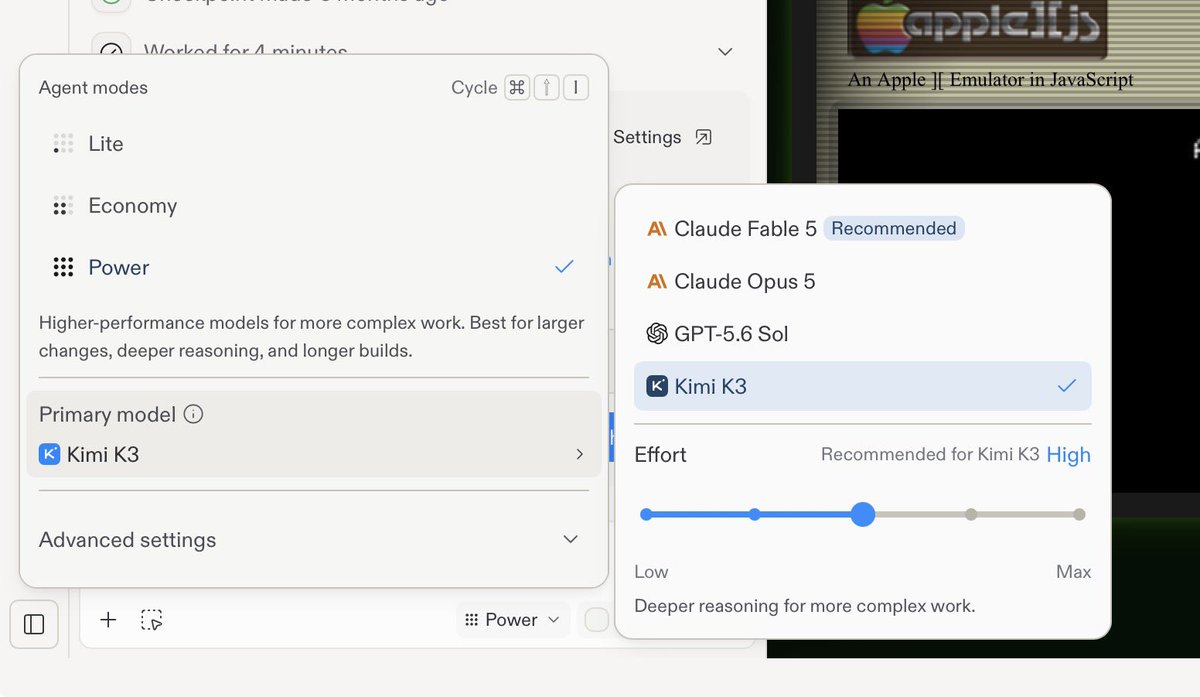Set Effort to the second slider stop
This screenshot has width=1200, height=697.
(x=754, y=515)
